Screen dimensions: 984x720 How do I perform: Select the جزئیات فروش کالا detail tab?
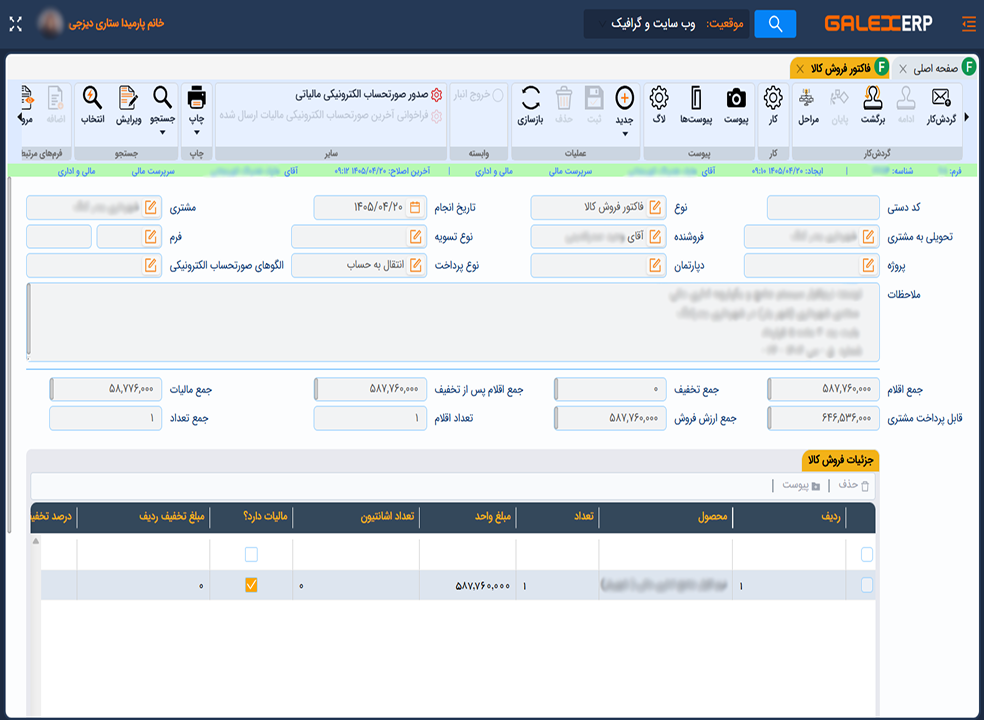(x=840, y=460)
